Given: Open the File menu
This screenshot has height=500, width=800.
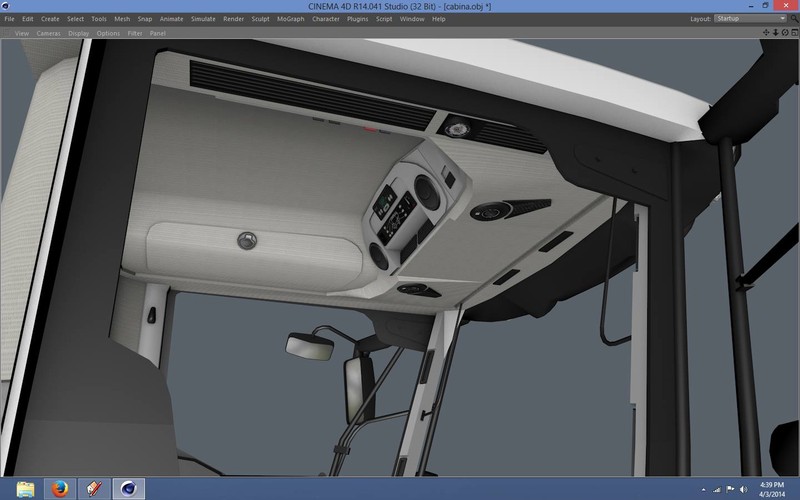Looking at the screenshot, I should pos(9,19).
